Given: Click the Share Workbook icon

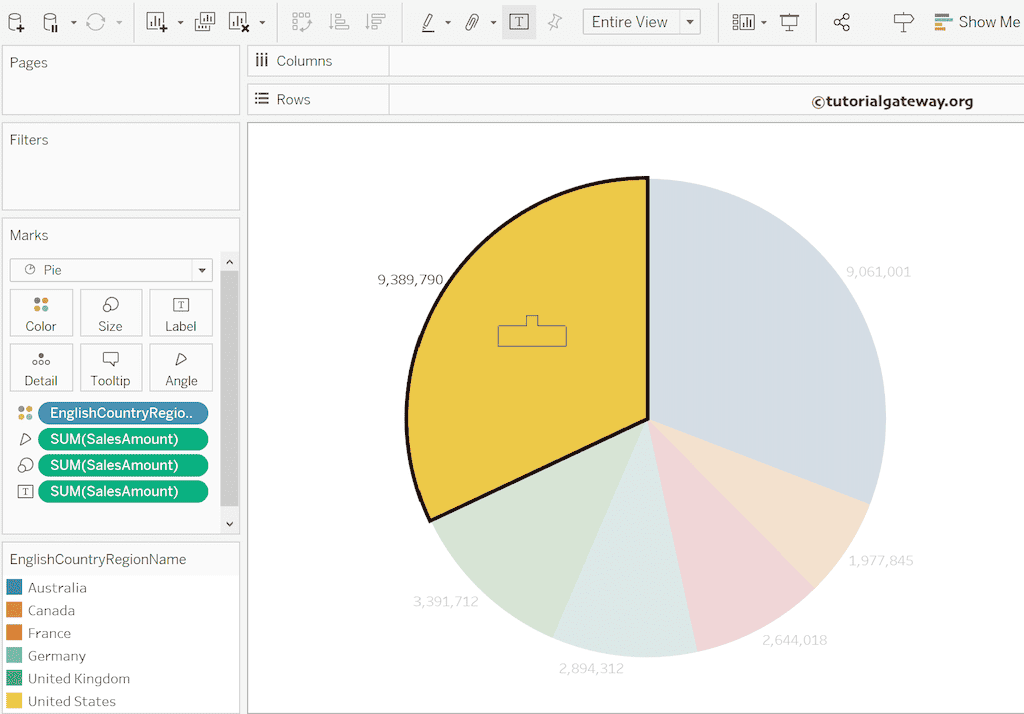Looking at the screenshot, I should point(843,21).
